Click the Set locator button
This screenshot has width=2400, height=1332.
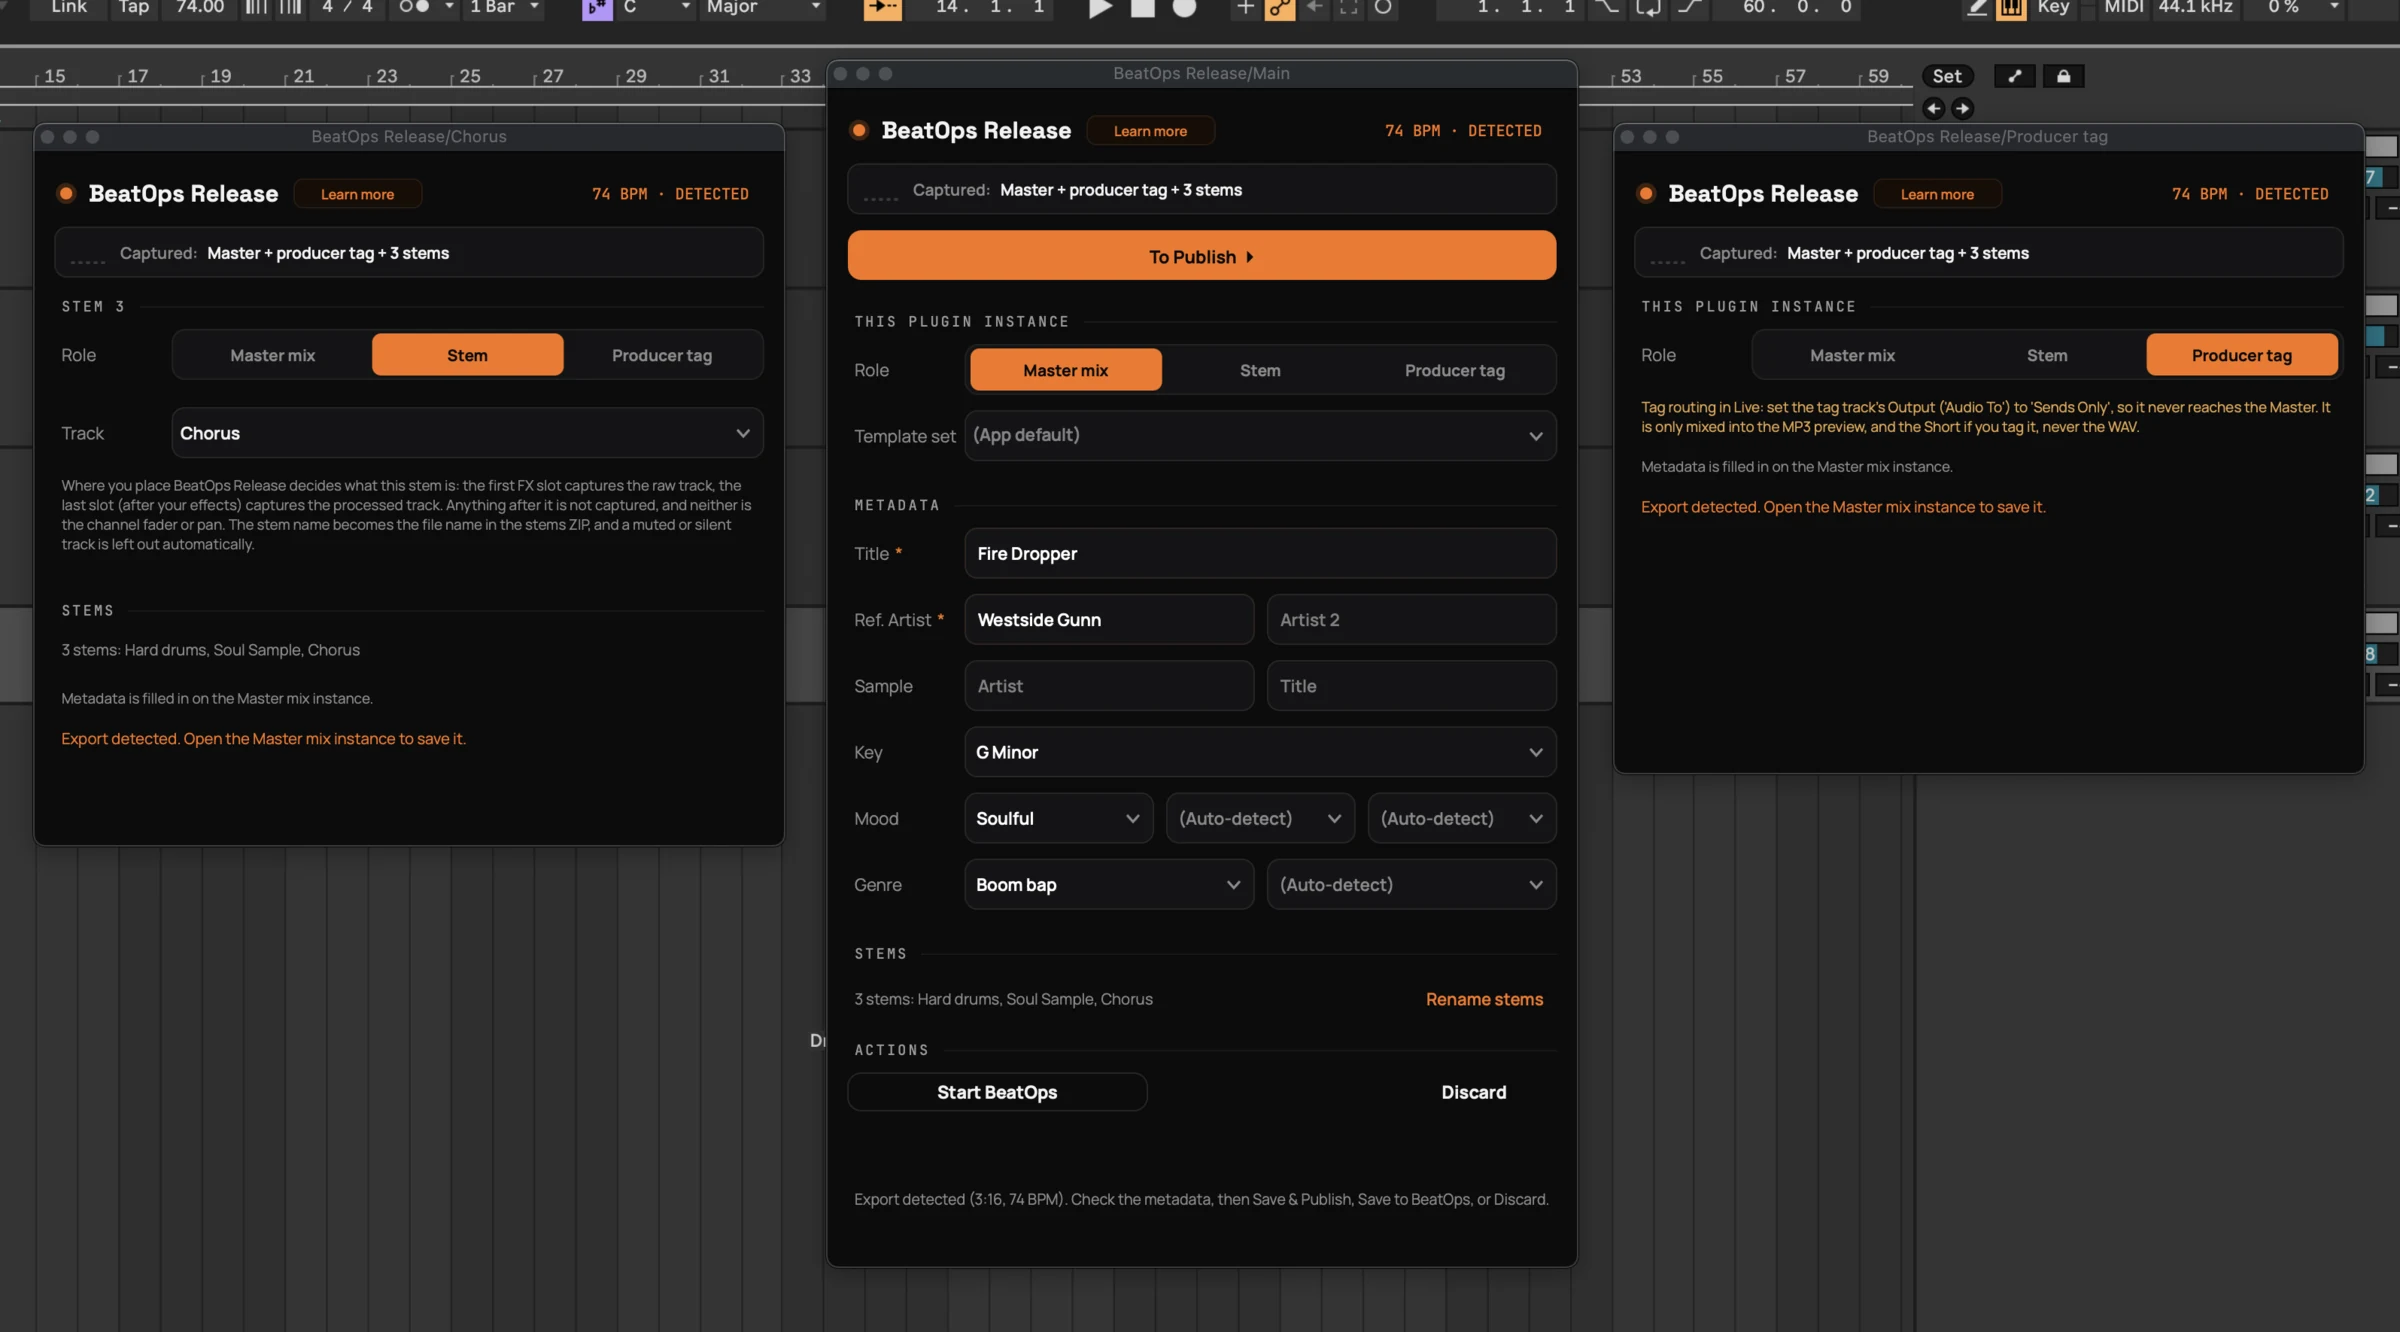pos(1947,76)
